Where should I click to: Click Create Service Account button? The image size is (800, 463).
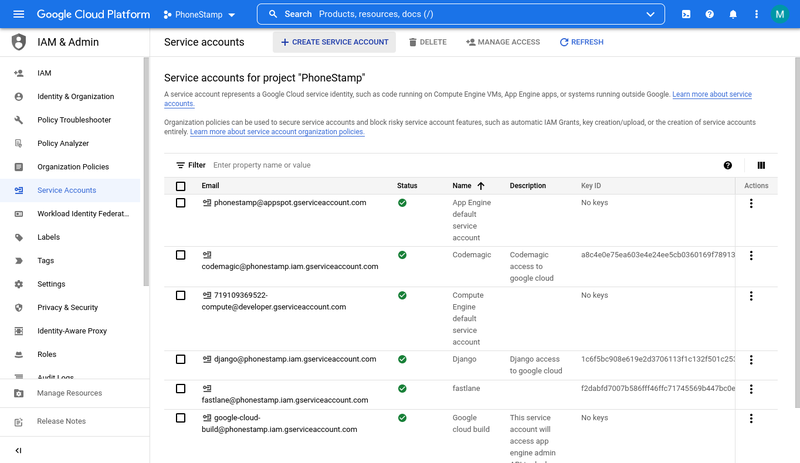point(334,42)
